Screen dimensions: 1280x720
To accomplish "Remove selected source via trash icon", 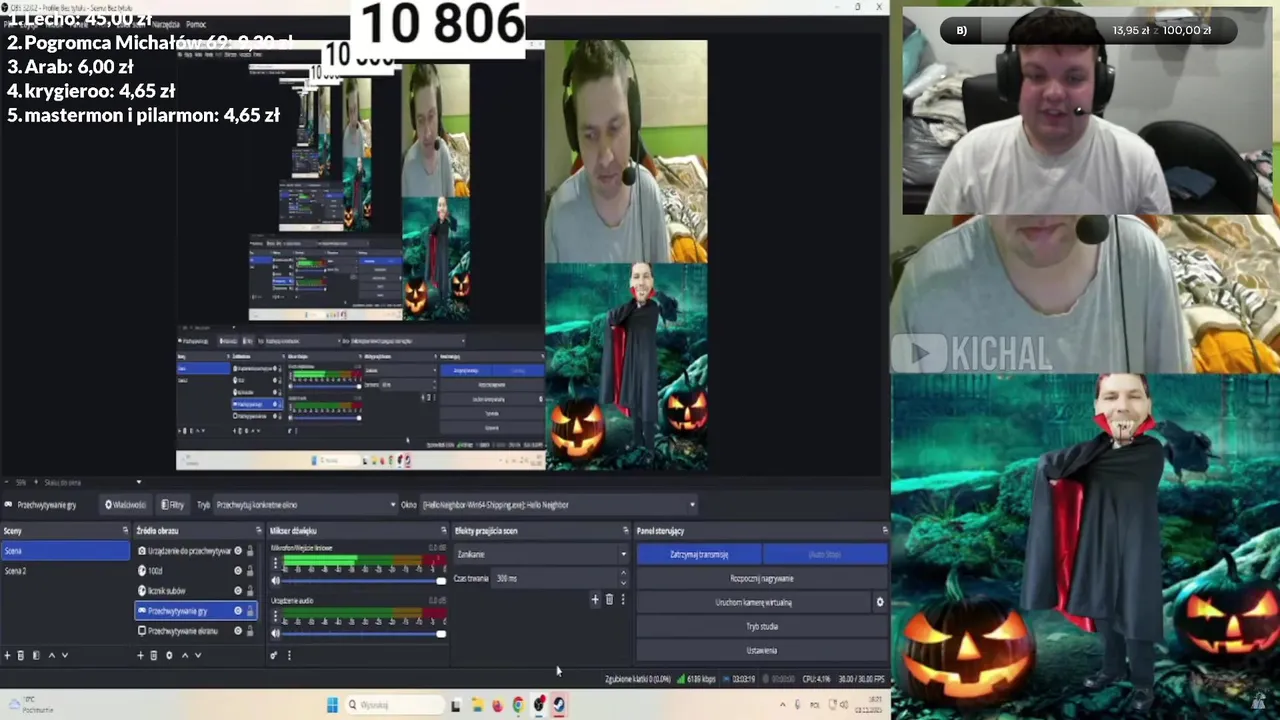I will click(x=154, y=655).
